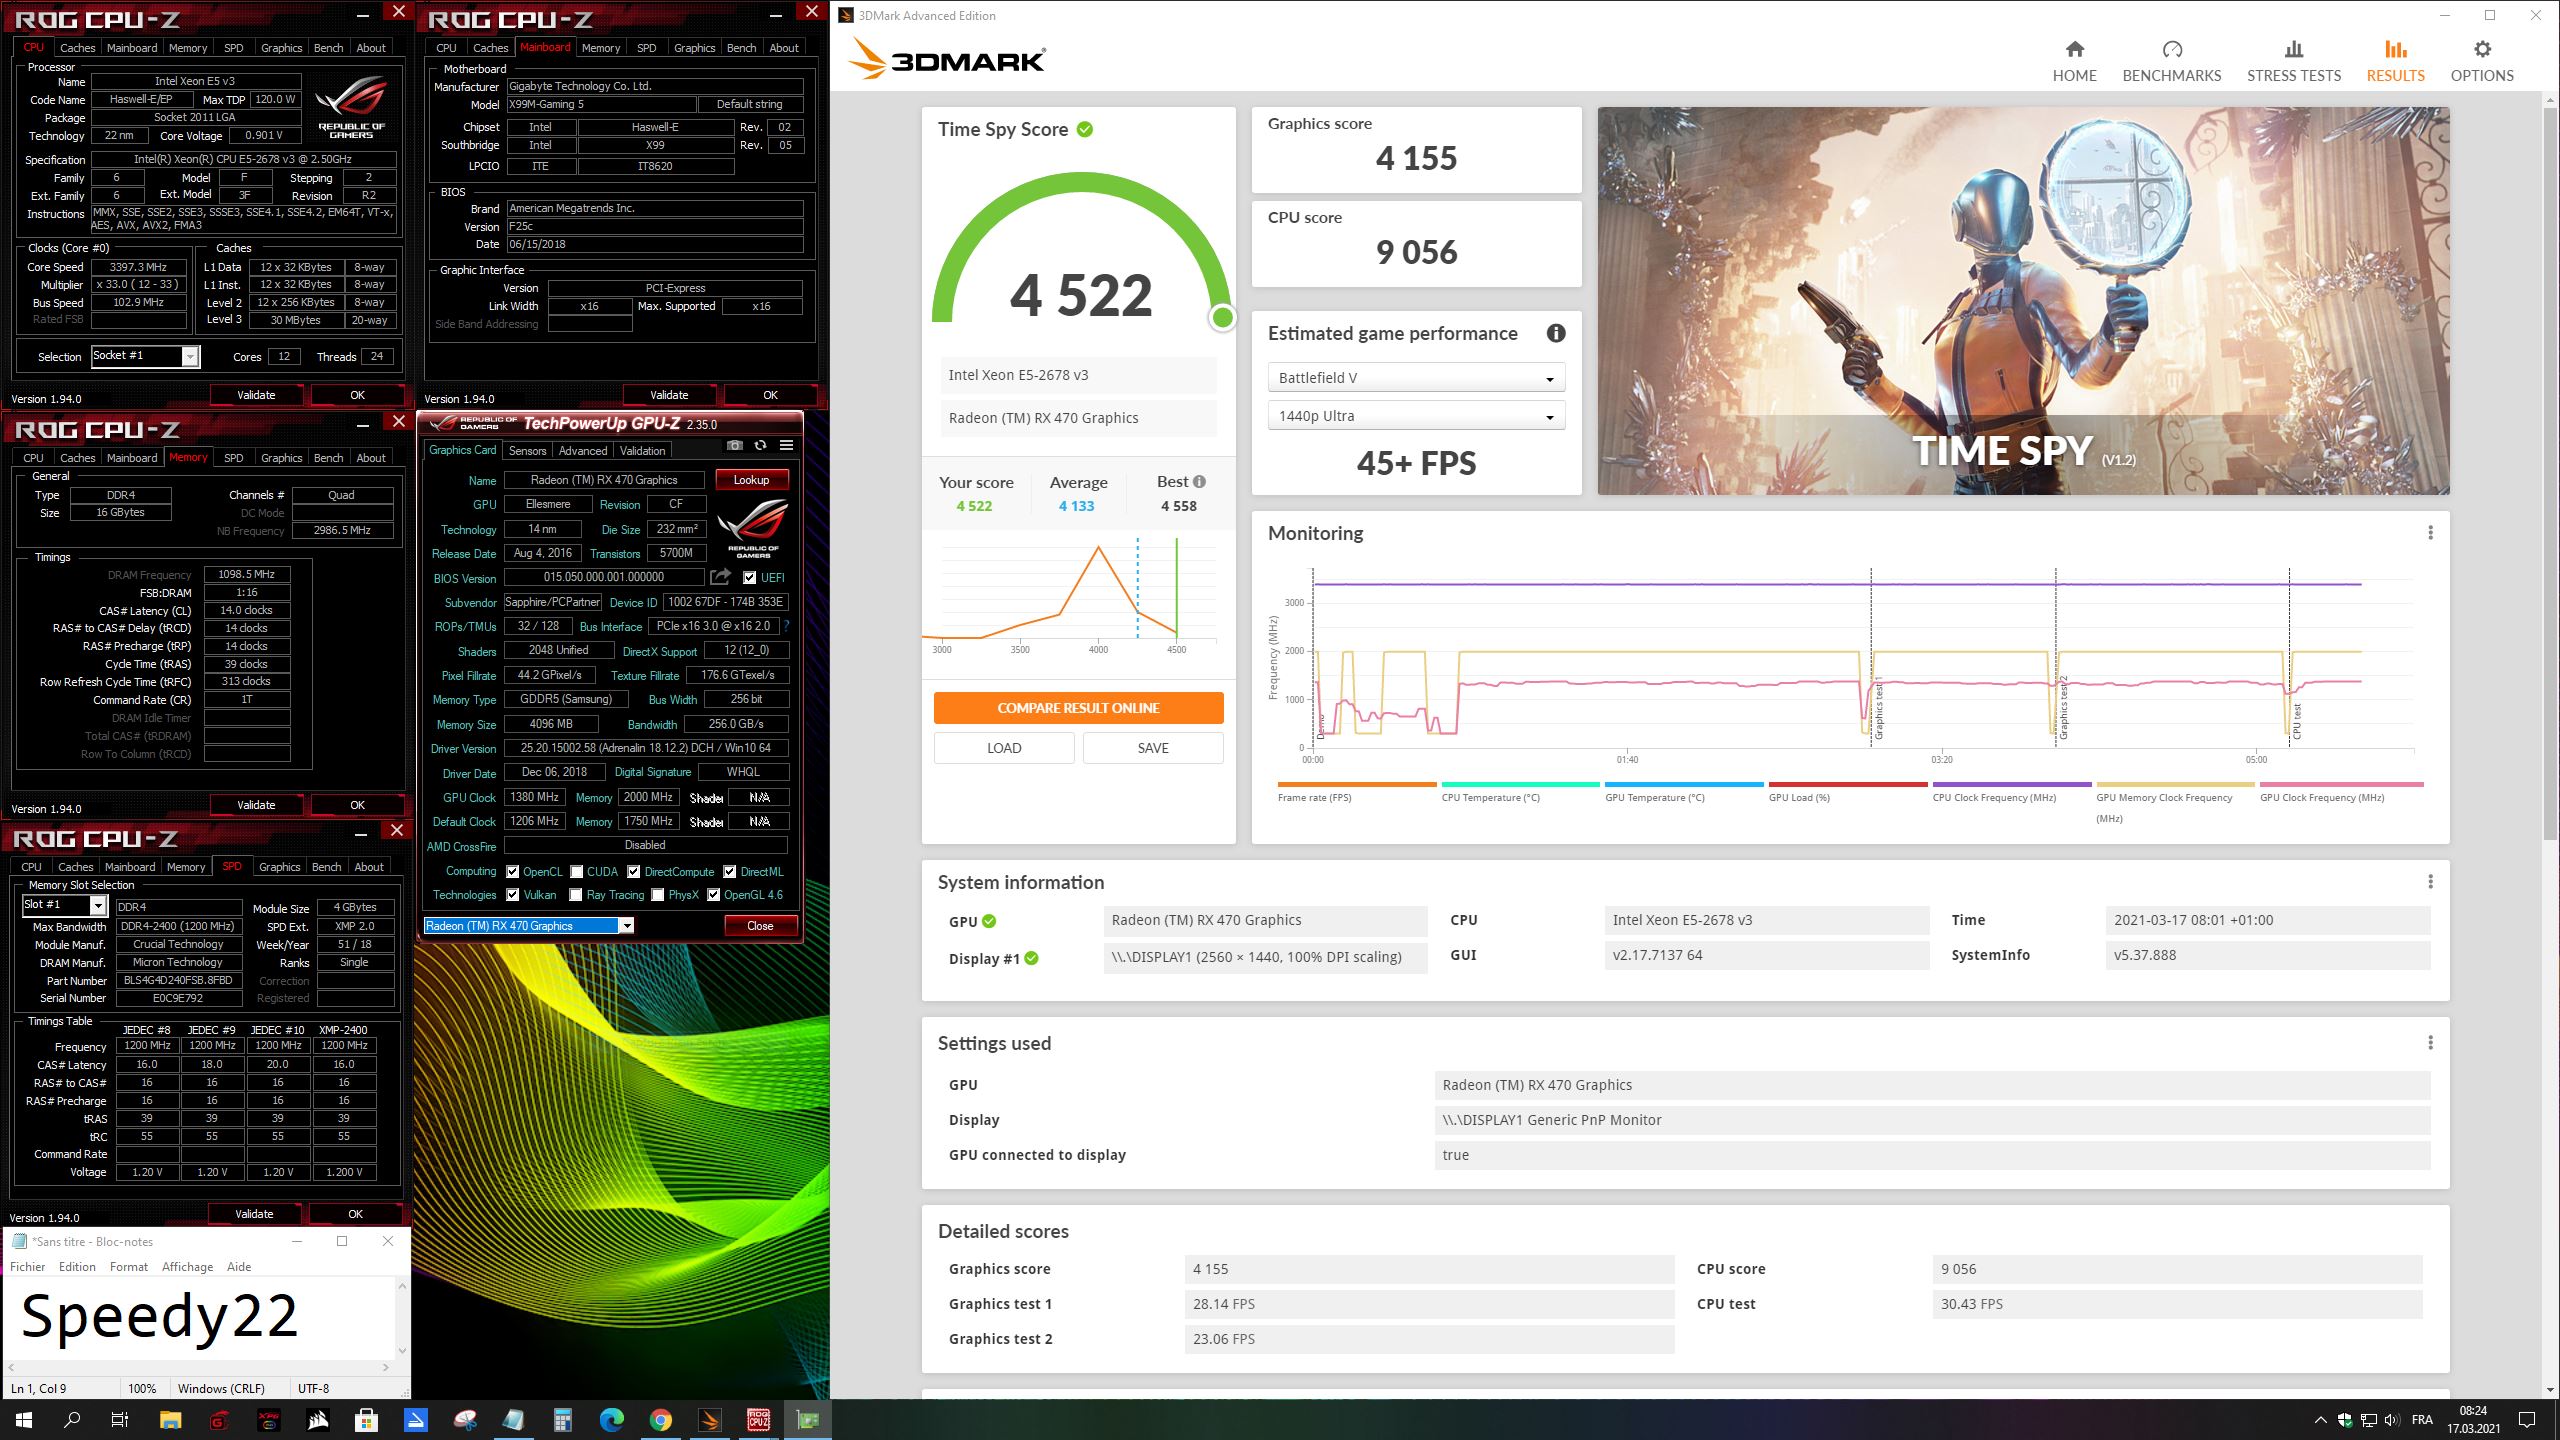Click into the Notepad text area with Speedy22

[200, 1317]
